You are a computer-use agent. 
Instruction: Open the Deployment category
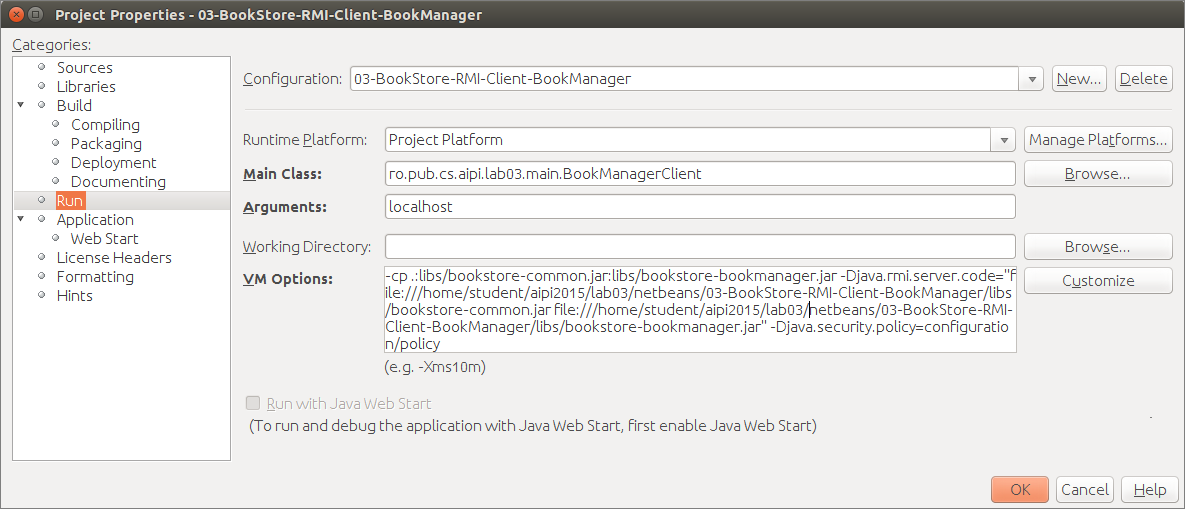[x=113, y=162]
